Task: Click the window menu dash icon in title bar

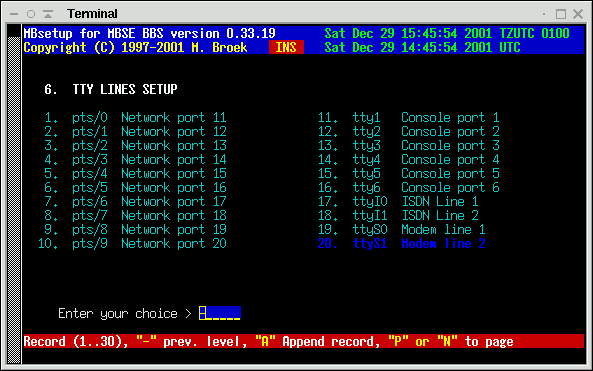Action: [14, 14]
